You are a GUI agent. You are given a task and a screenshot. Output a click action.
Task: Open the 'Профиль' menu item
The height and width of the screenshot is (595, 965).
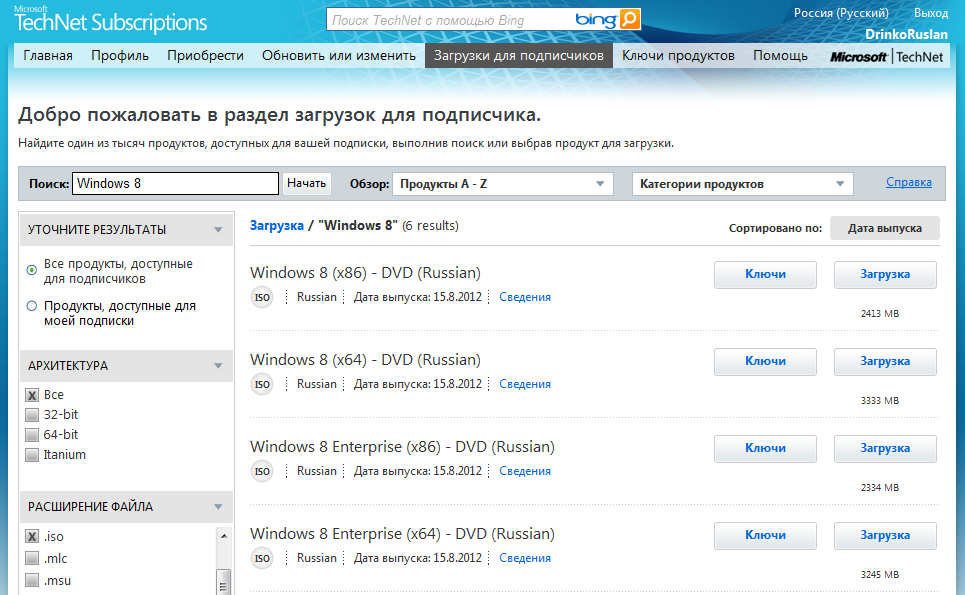[x=120, y=55]
